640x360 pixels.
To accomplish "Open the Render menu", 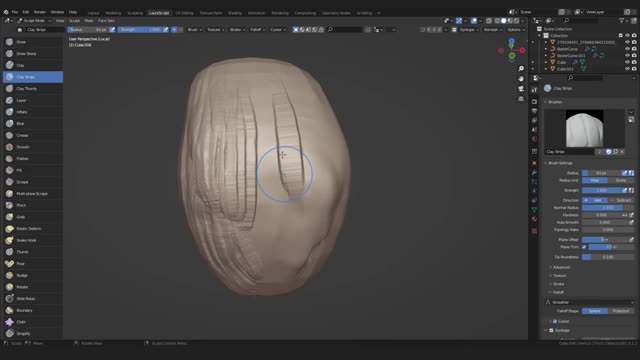I will point(40,12).
